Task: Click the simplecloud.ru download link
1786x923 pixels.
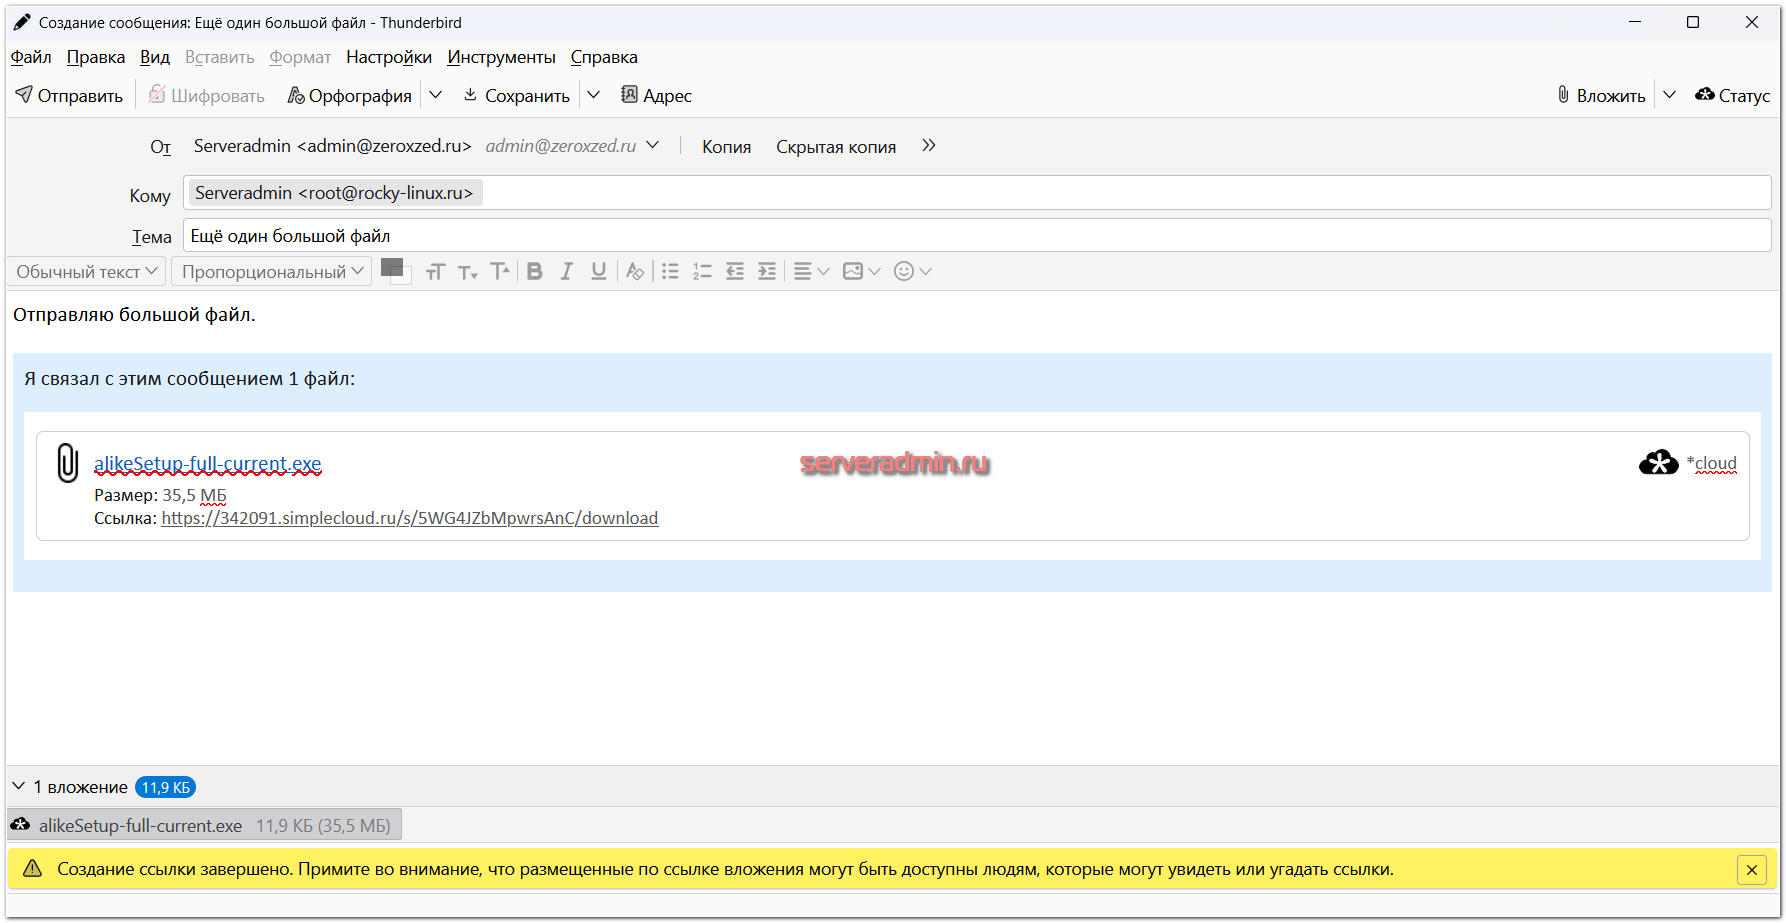Action: (409, 518)
